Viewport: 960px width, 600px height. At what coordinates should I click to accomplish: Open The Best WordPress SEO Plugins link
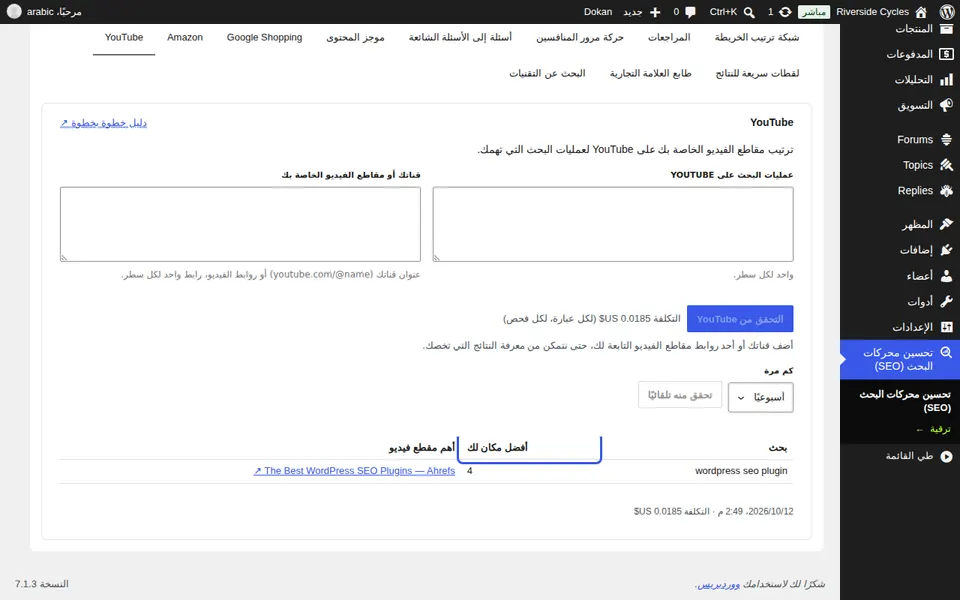click(x=354, y=471)
